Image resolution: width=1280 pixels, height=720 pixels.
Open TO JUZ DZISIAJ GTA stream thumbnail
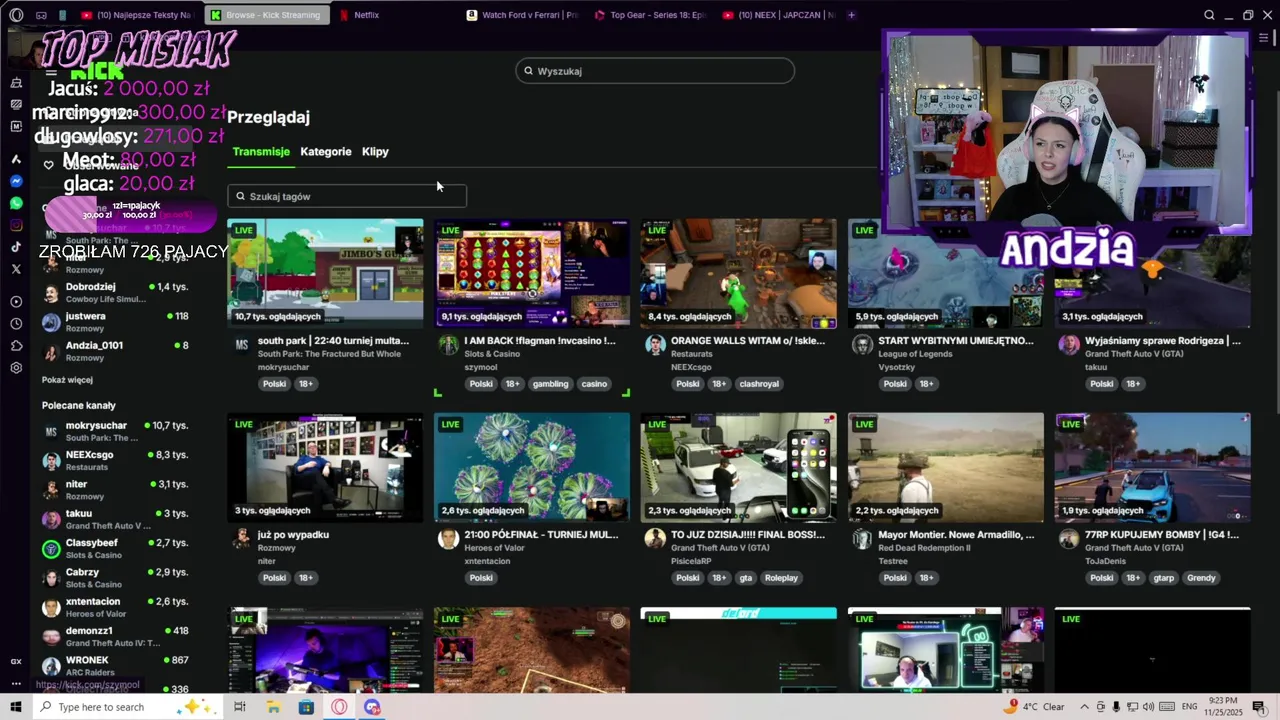738,467
